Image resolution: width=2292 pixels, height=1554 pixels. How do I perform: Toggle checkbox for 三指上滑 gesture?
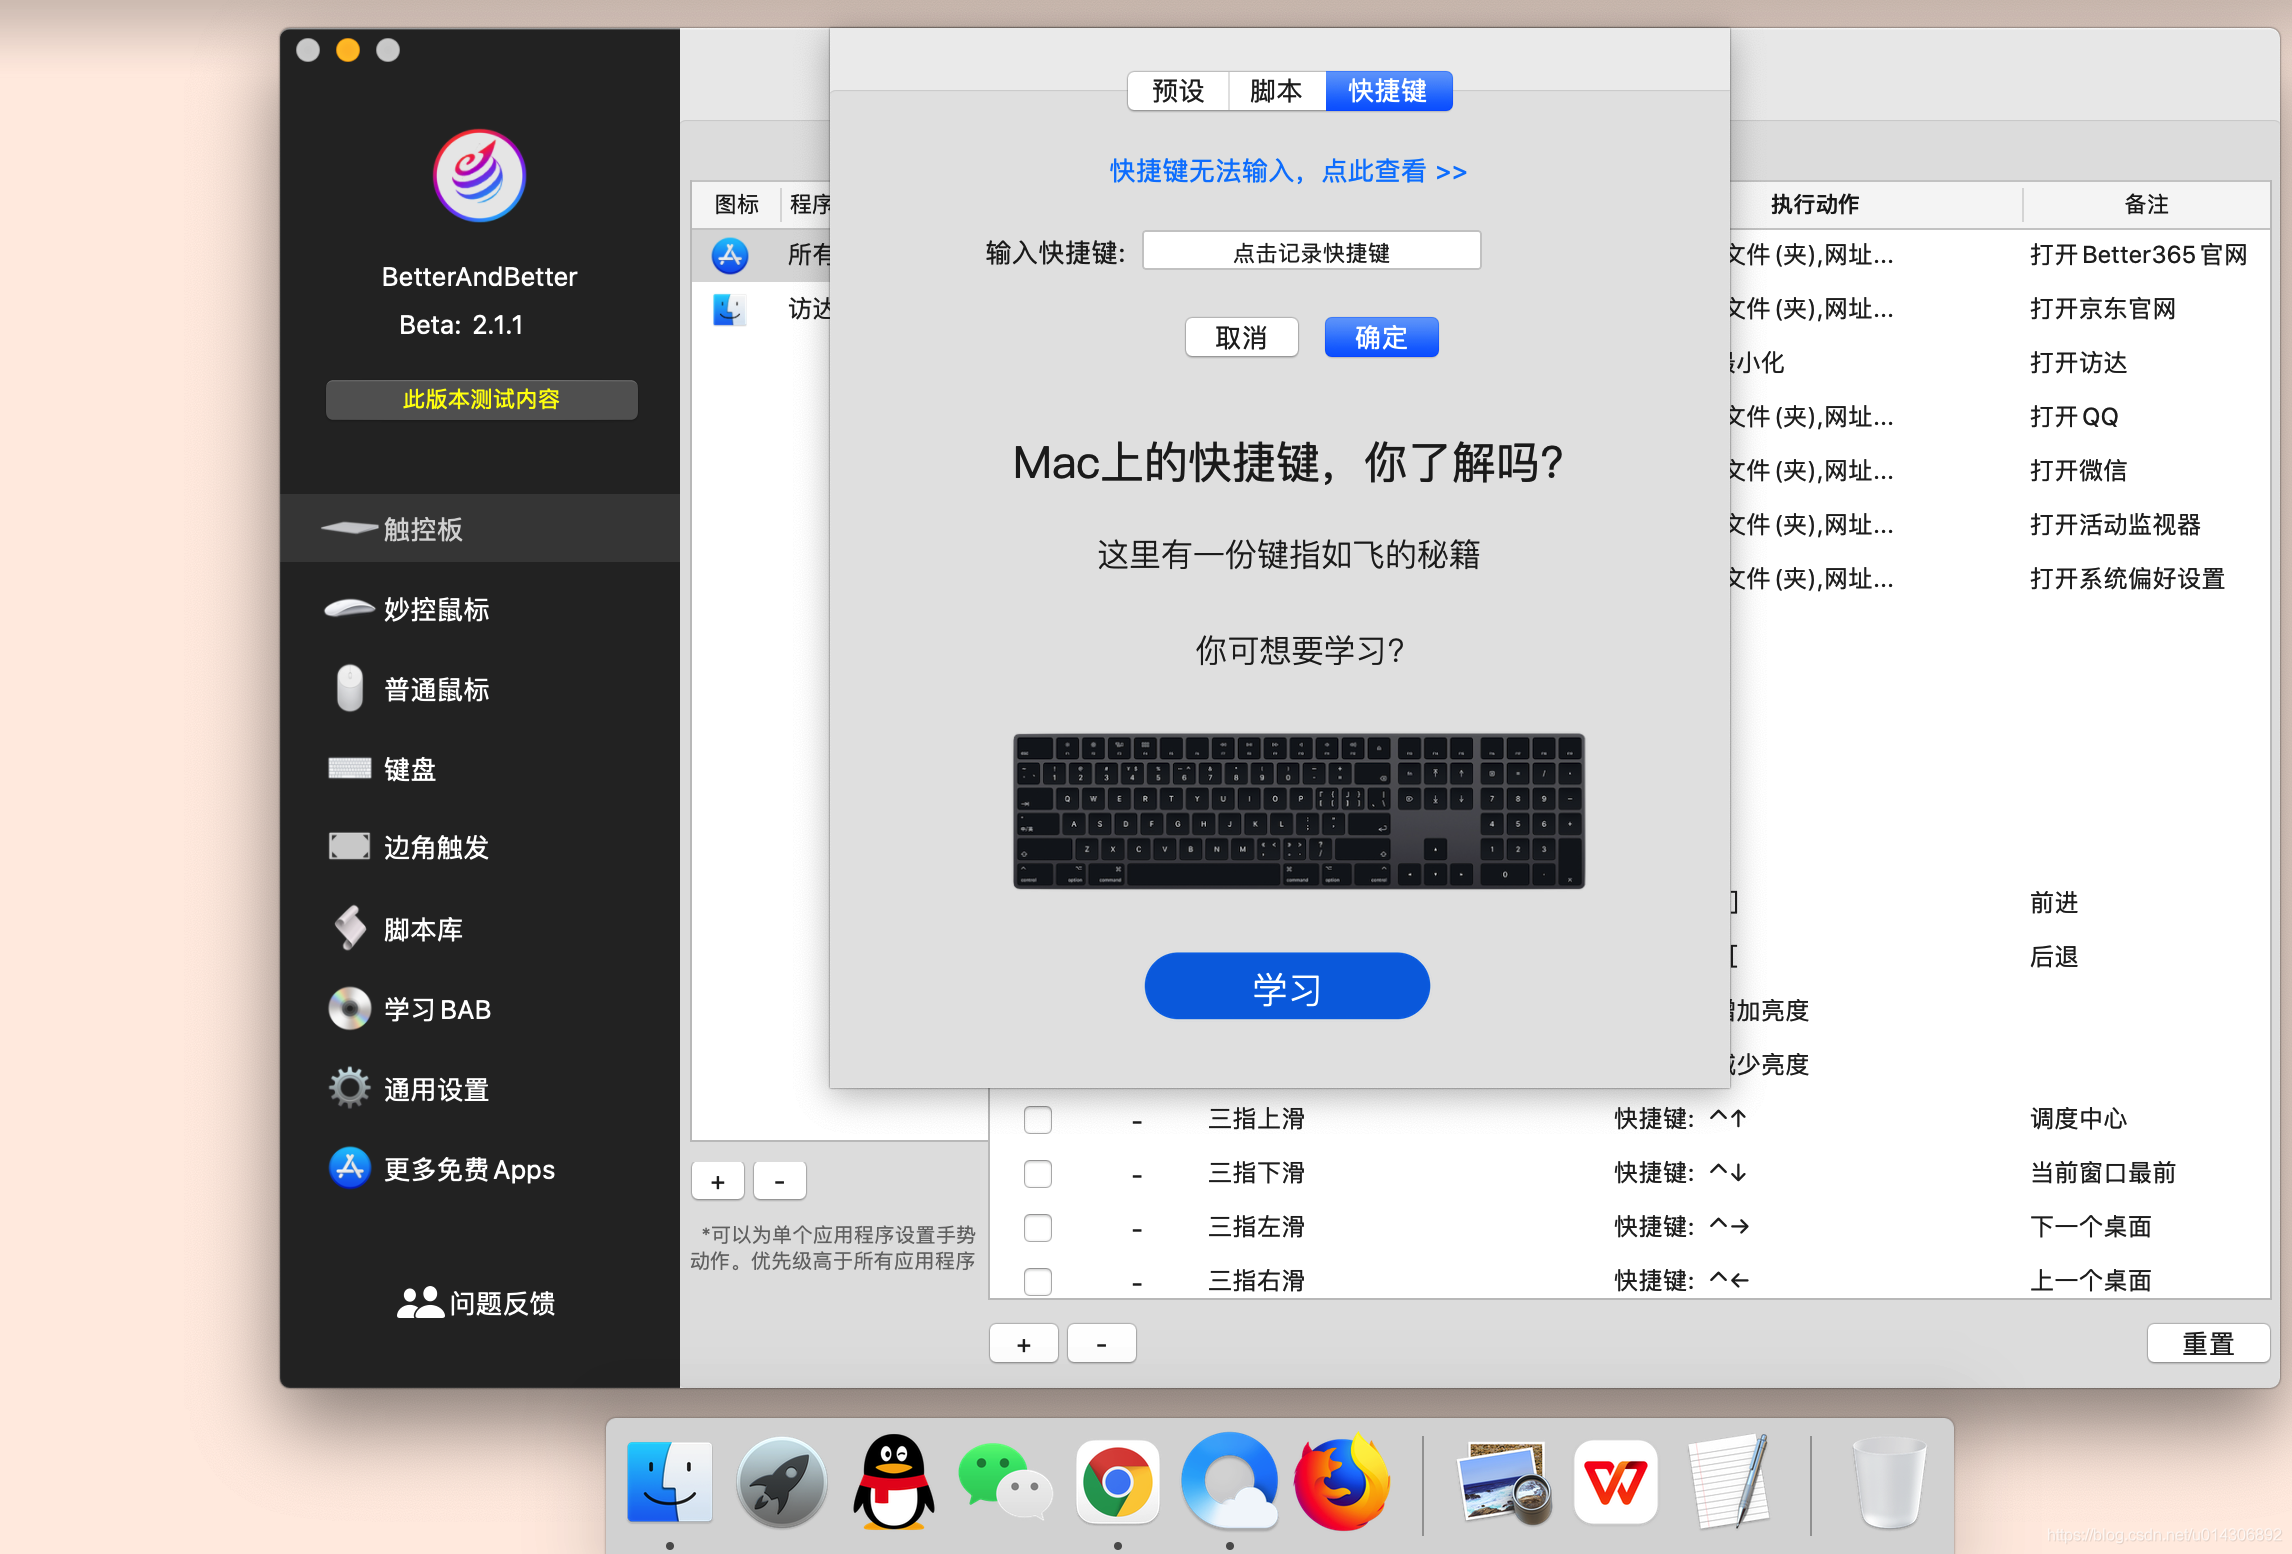(x=1038, y=1119)
